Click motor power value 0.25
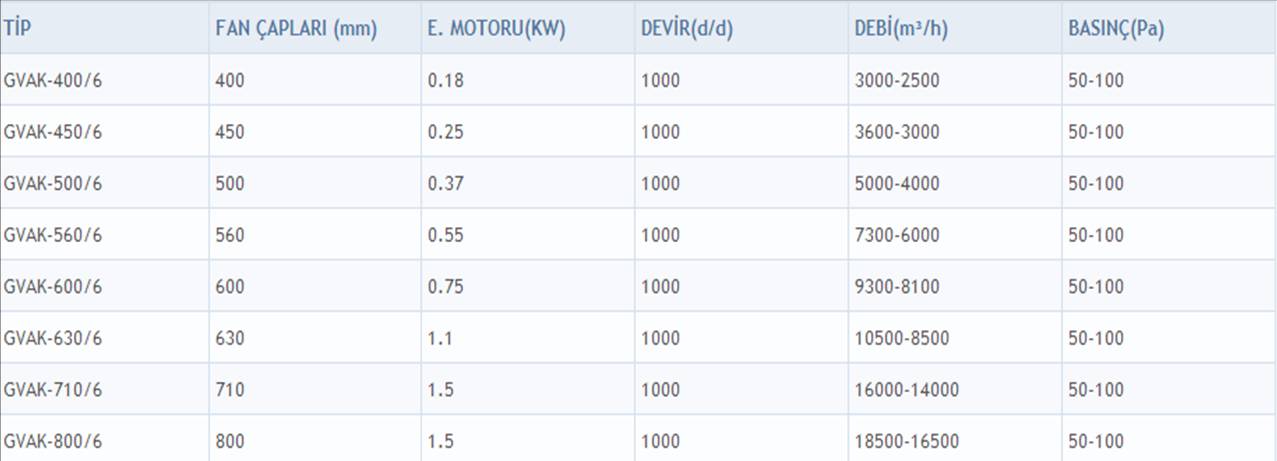Image resolution: width=1277 pixels, height=461 pixels. coord(444,132)
